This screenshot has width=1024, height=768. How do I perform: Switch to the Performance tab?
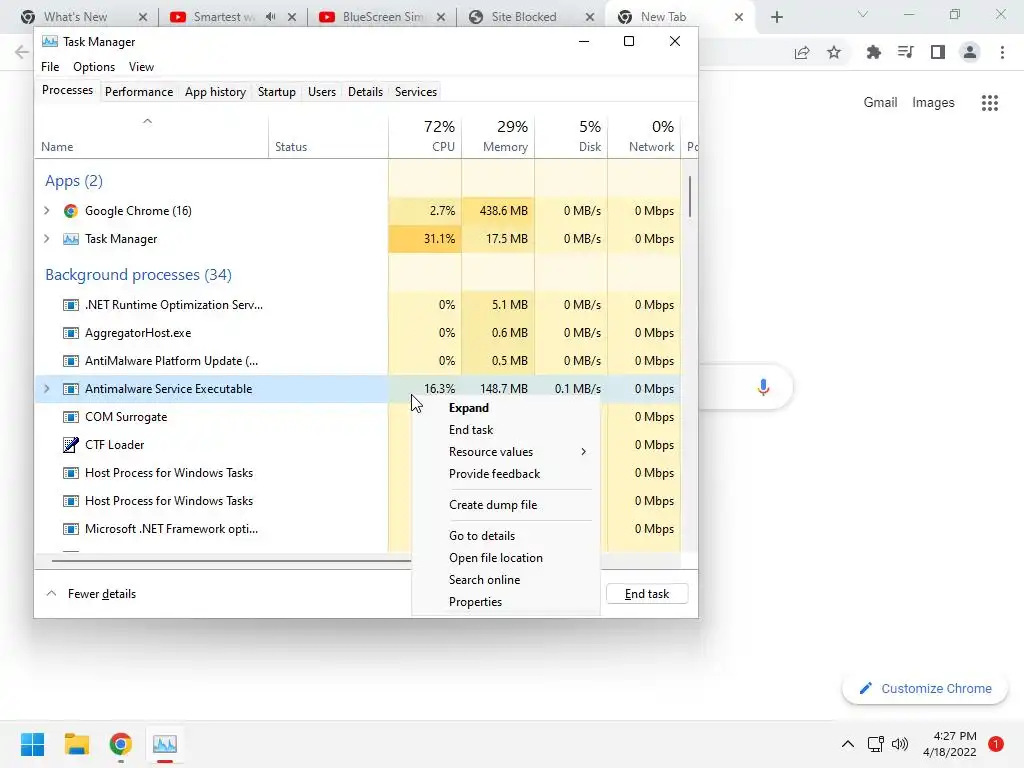click(139, 92)
